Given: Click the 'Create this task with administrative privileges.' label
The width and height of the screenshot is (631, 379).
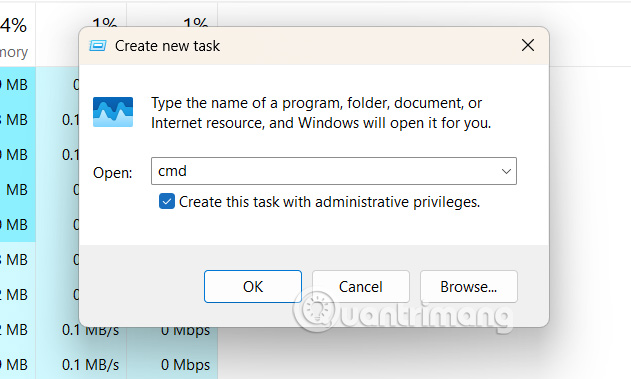Looking at the screenshot, I should pyautogui.click(x=329, y=202).
